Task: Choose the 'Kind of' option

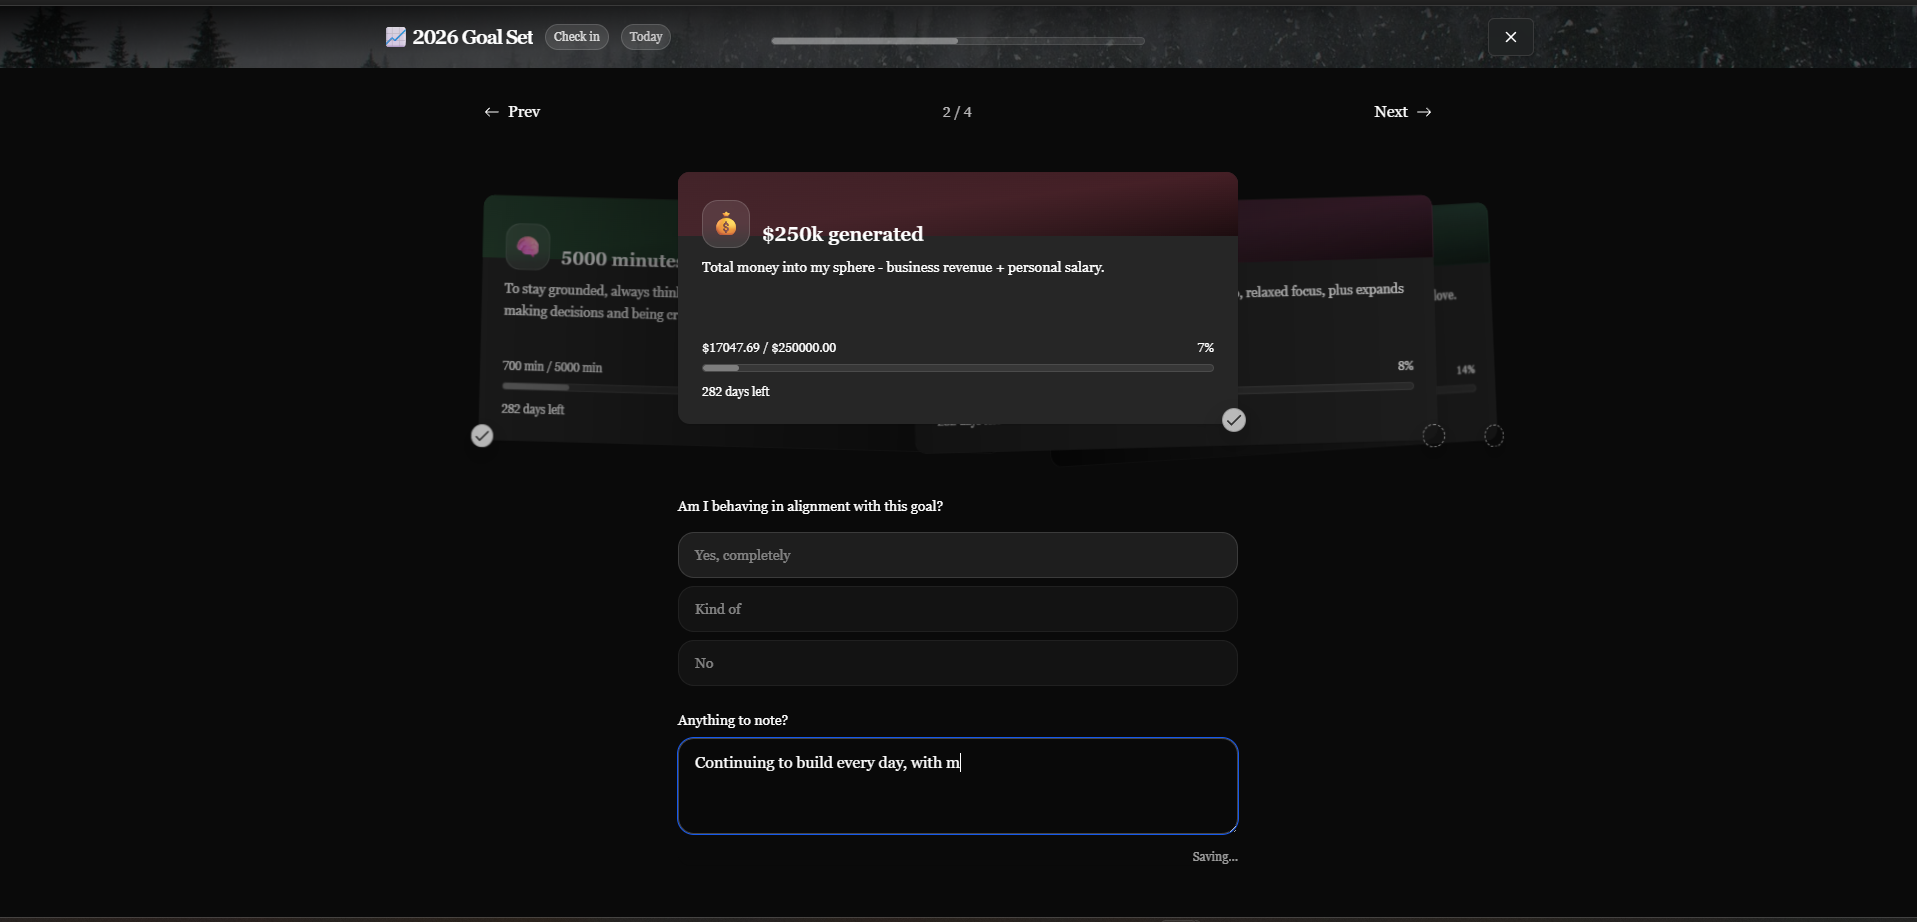Action: (957, 609)
